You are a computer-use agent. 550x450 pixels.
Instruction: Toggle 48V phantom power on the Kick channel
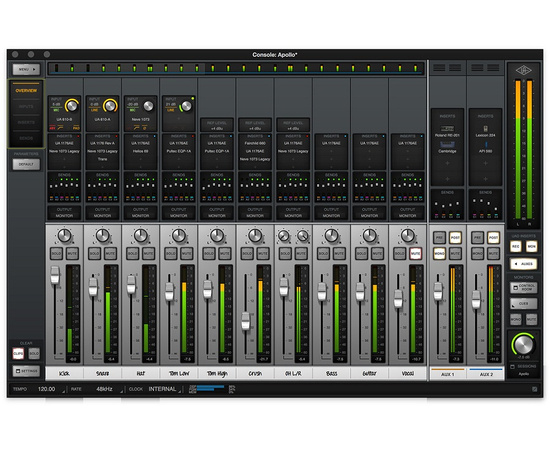click(x=52, y=128)
